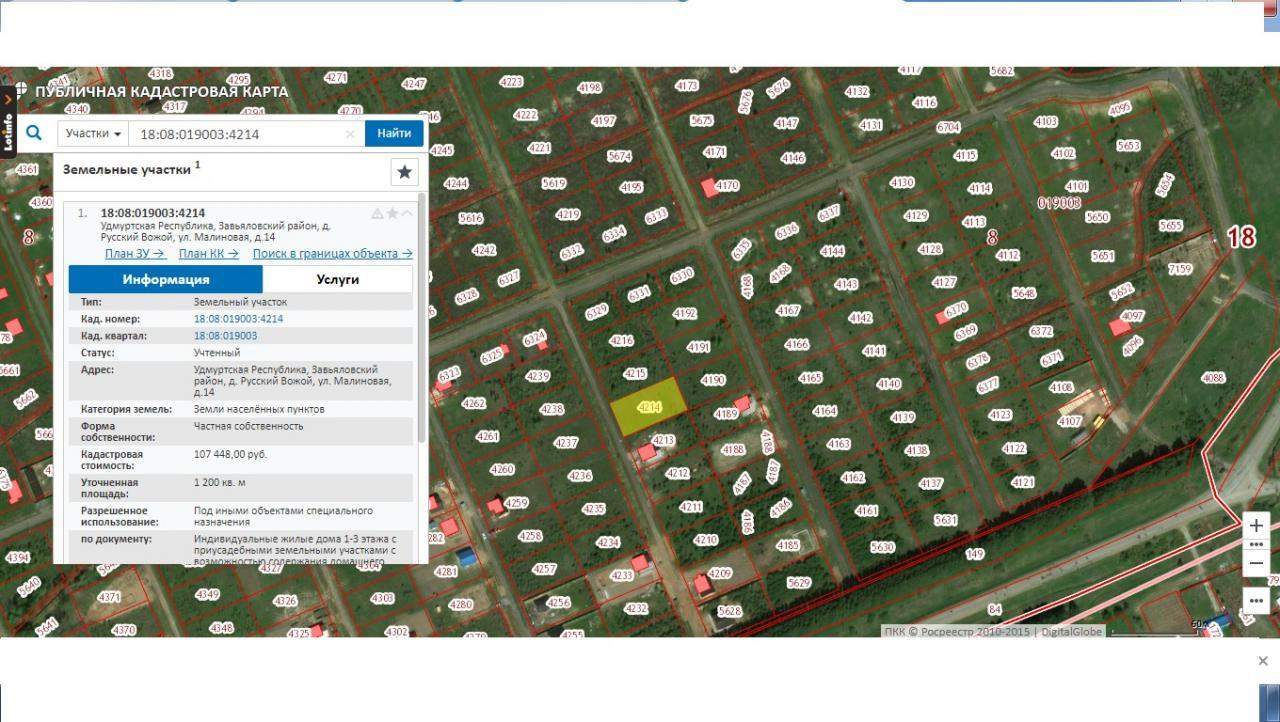Click value 1 200 кв. м

tap(220, 483)
